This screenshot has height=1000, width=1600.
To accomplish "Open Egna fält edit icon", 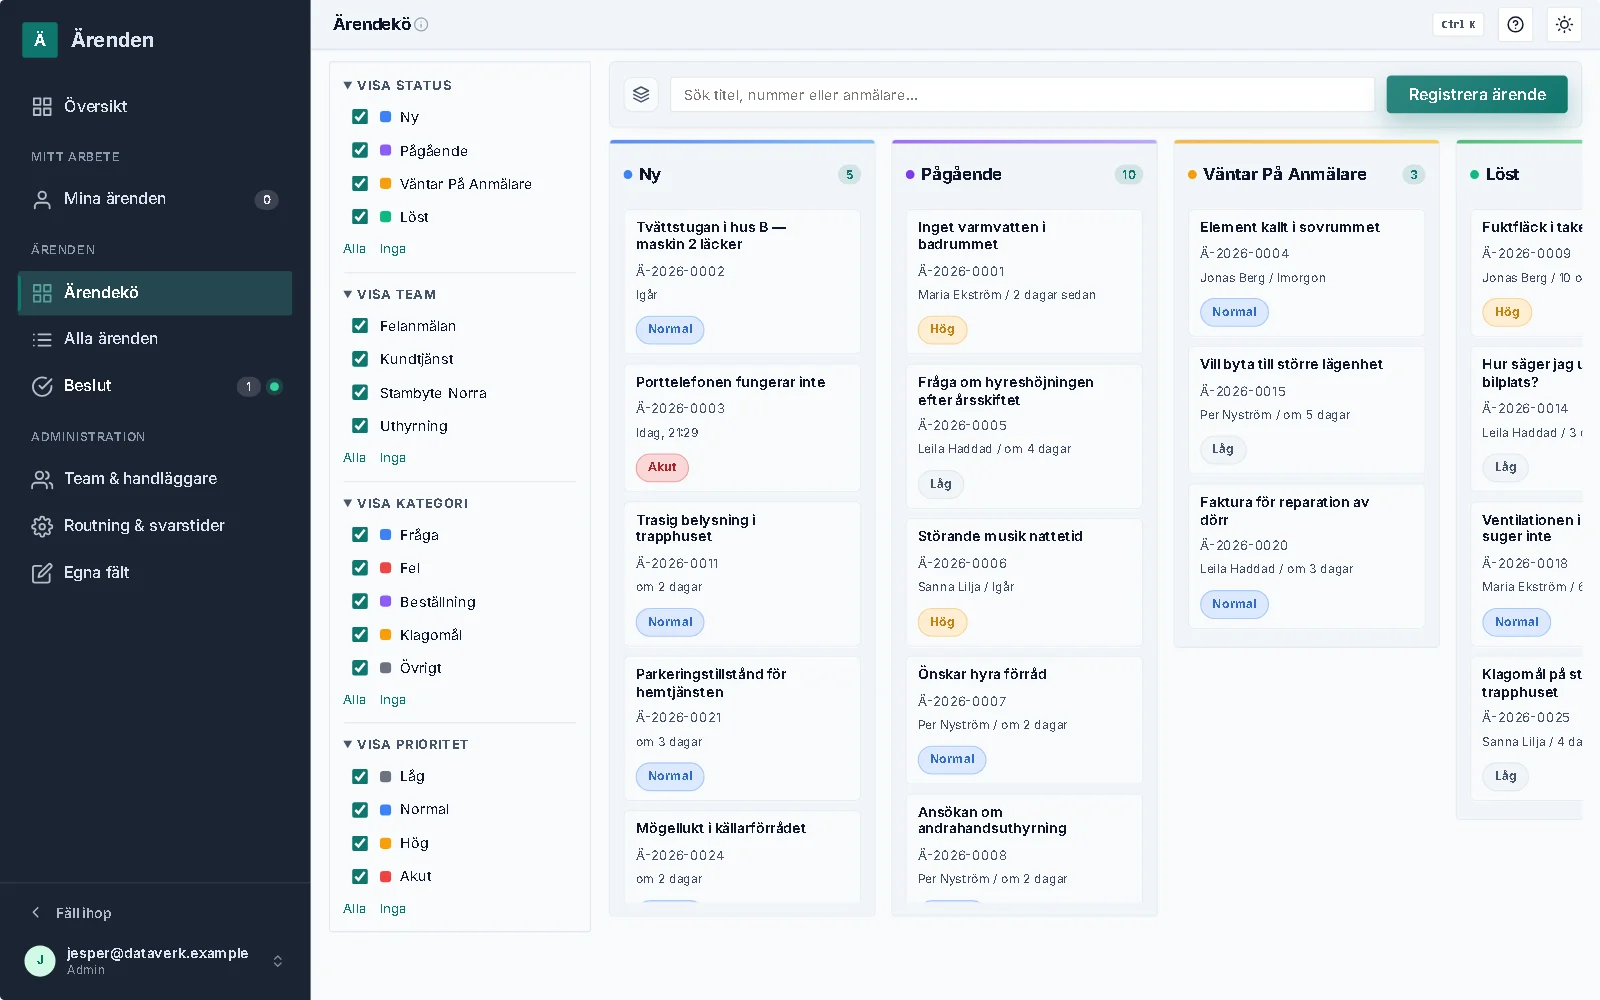I will tap(42, 573).
